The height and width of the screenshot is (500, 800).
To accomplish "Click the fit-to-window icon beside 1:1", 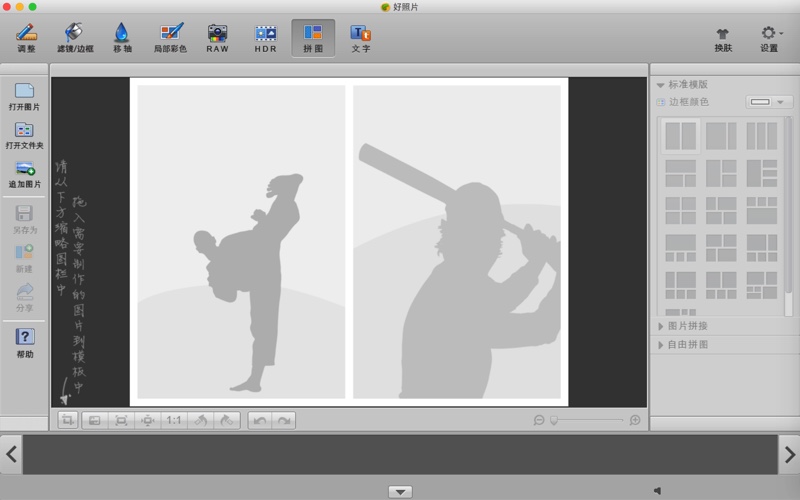I will (x=147, y=420).
